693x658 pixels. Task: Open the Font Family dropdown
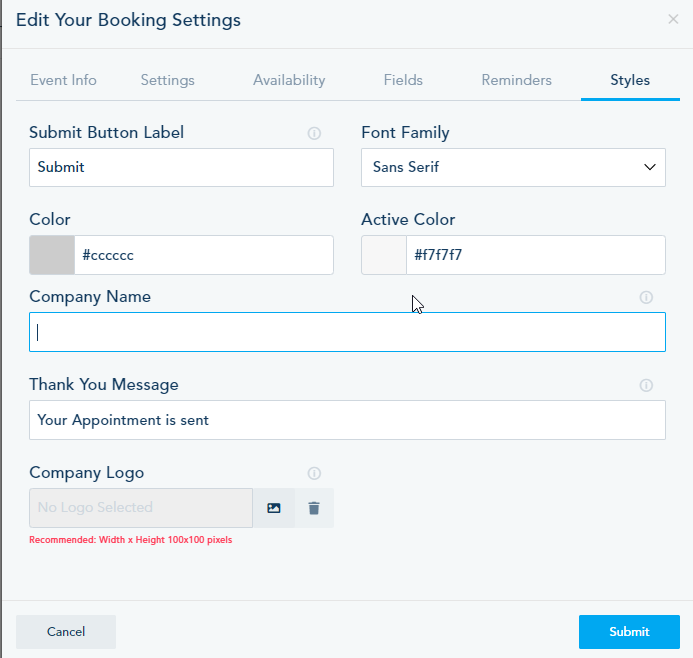513,167
